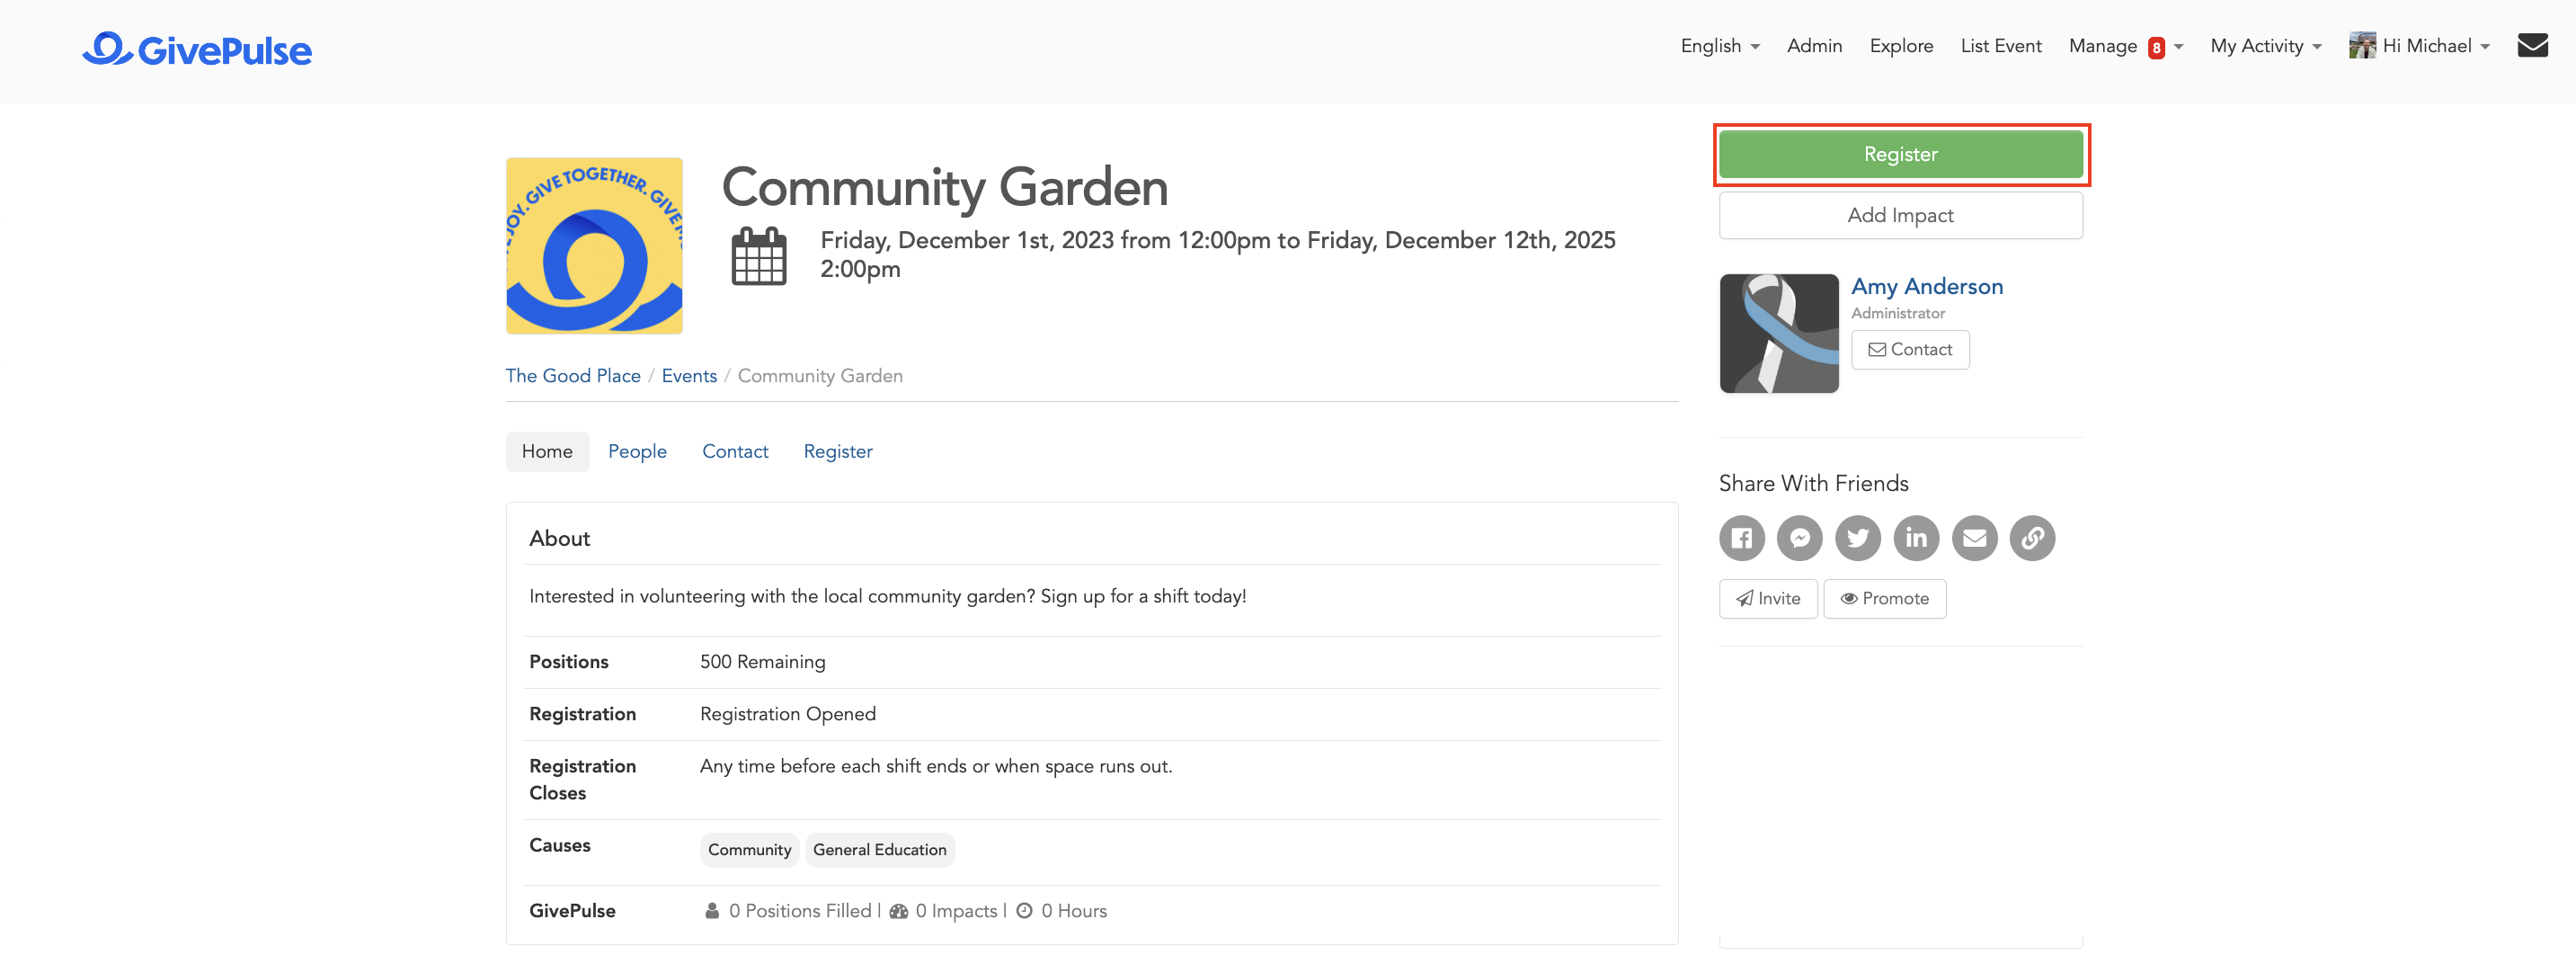
Task: Switch to the Register tab
Action: click(x=837, y=451)
